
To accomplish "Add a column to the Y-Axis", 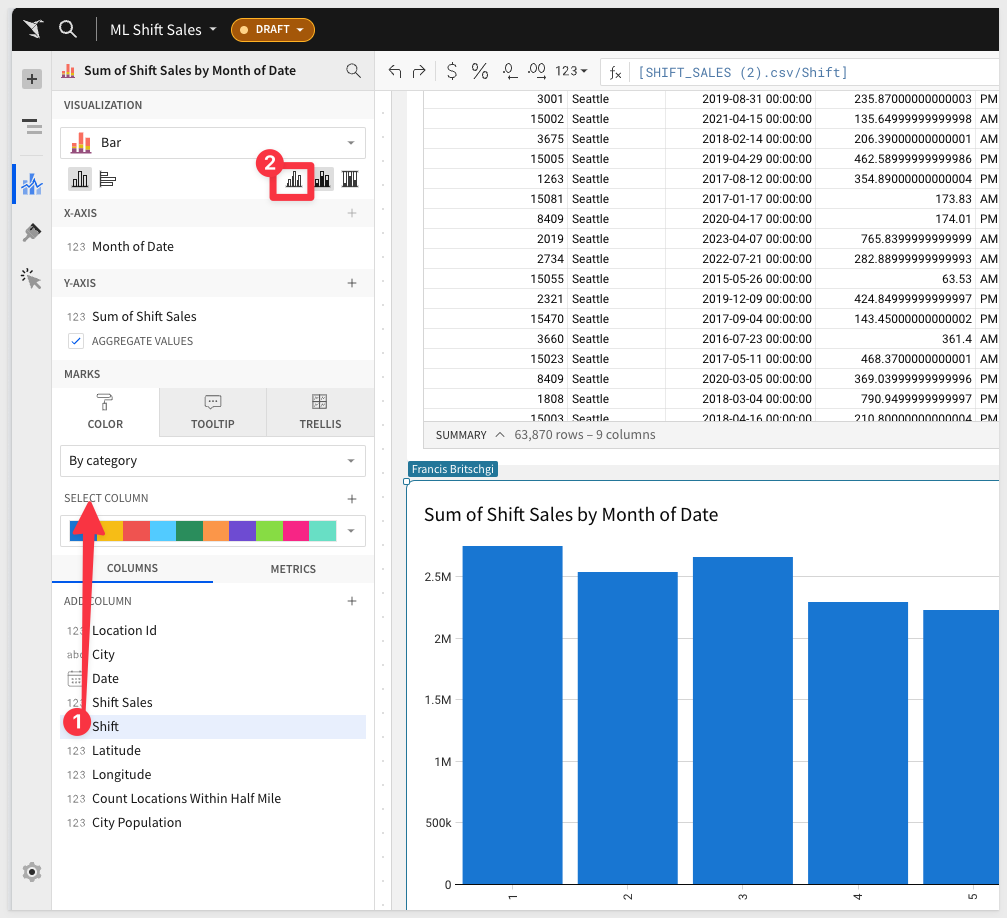I will (x=351, y=284).
